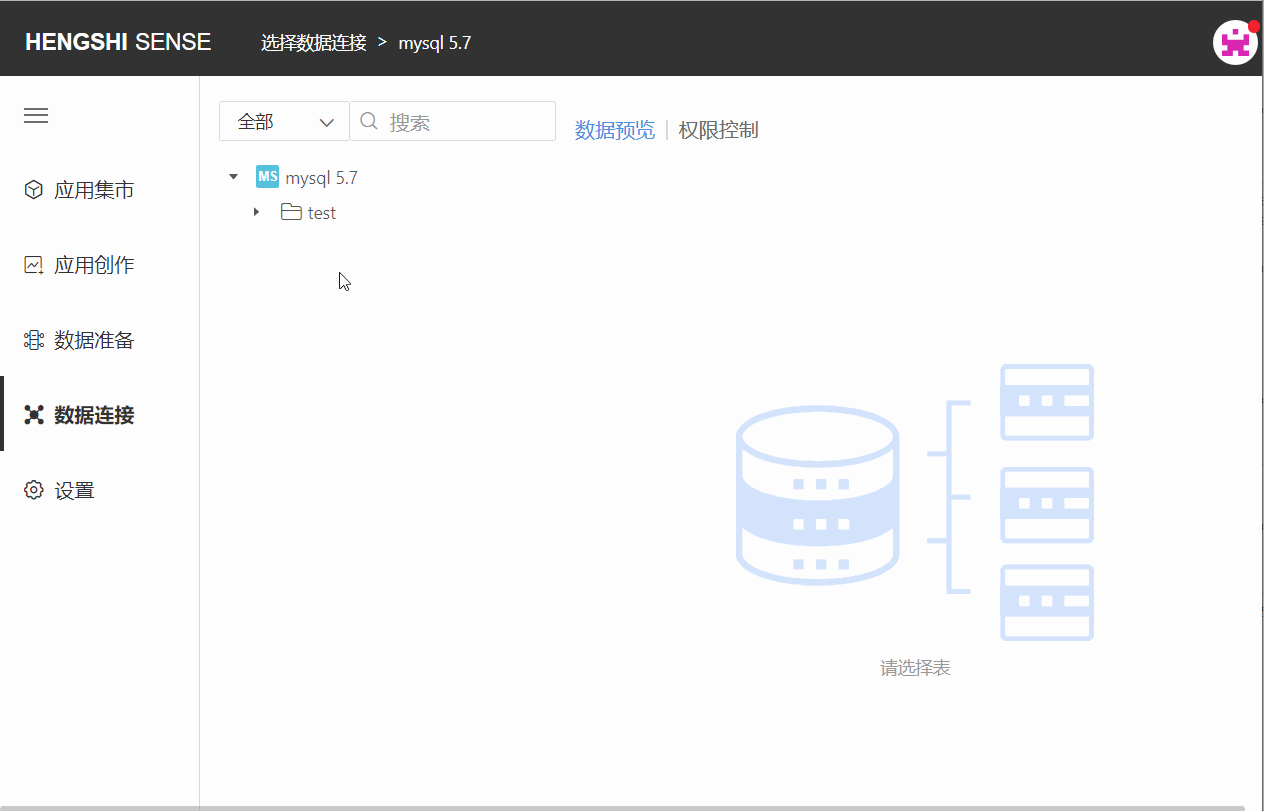Click 选择数据连接 breadcrumb link
This screenshot has width=1264, height=811.
(314, 43)
